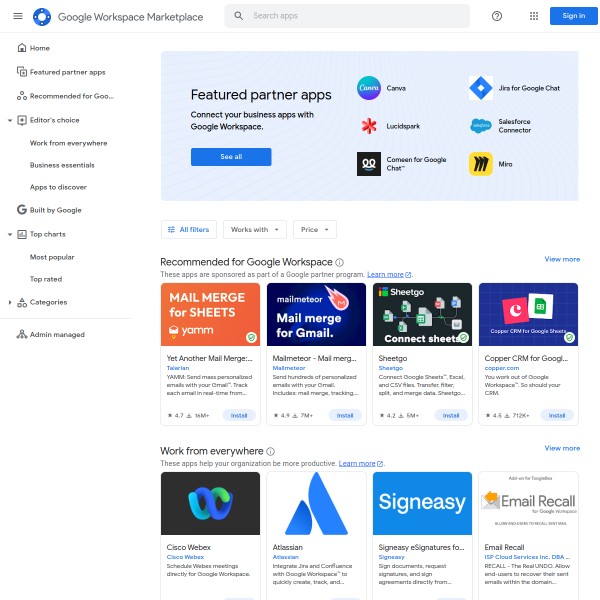This screenshot has height=600, width=600.
Task: Open the help question mark icon
Action: point(497,16)
